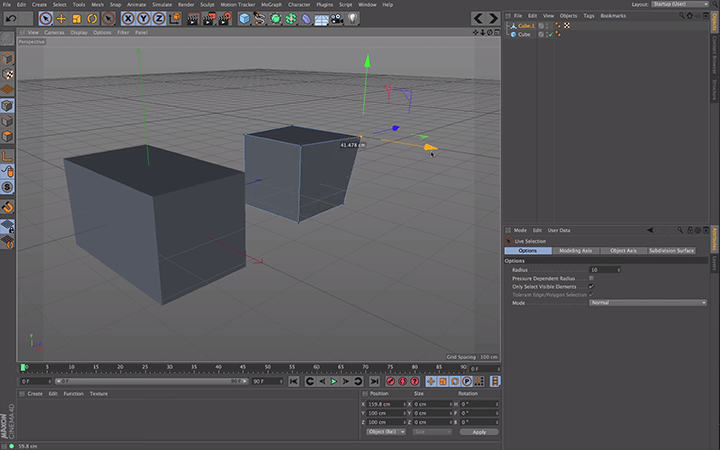Switch to Points mode
Image resolution: width=720 pixels, height=450 pixels.
point(7,106)
